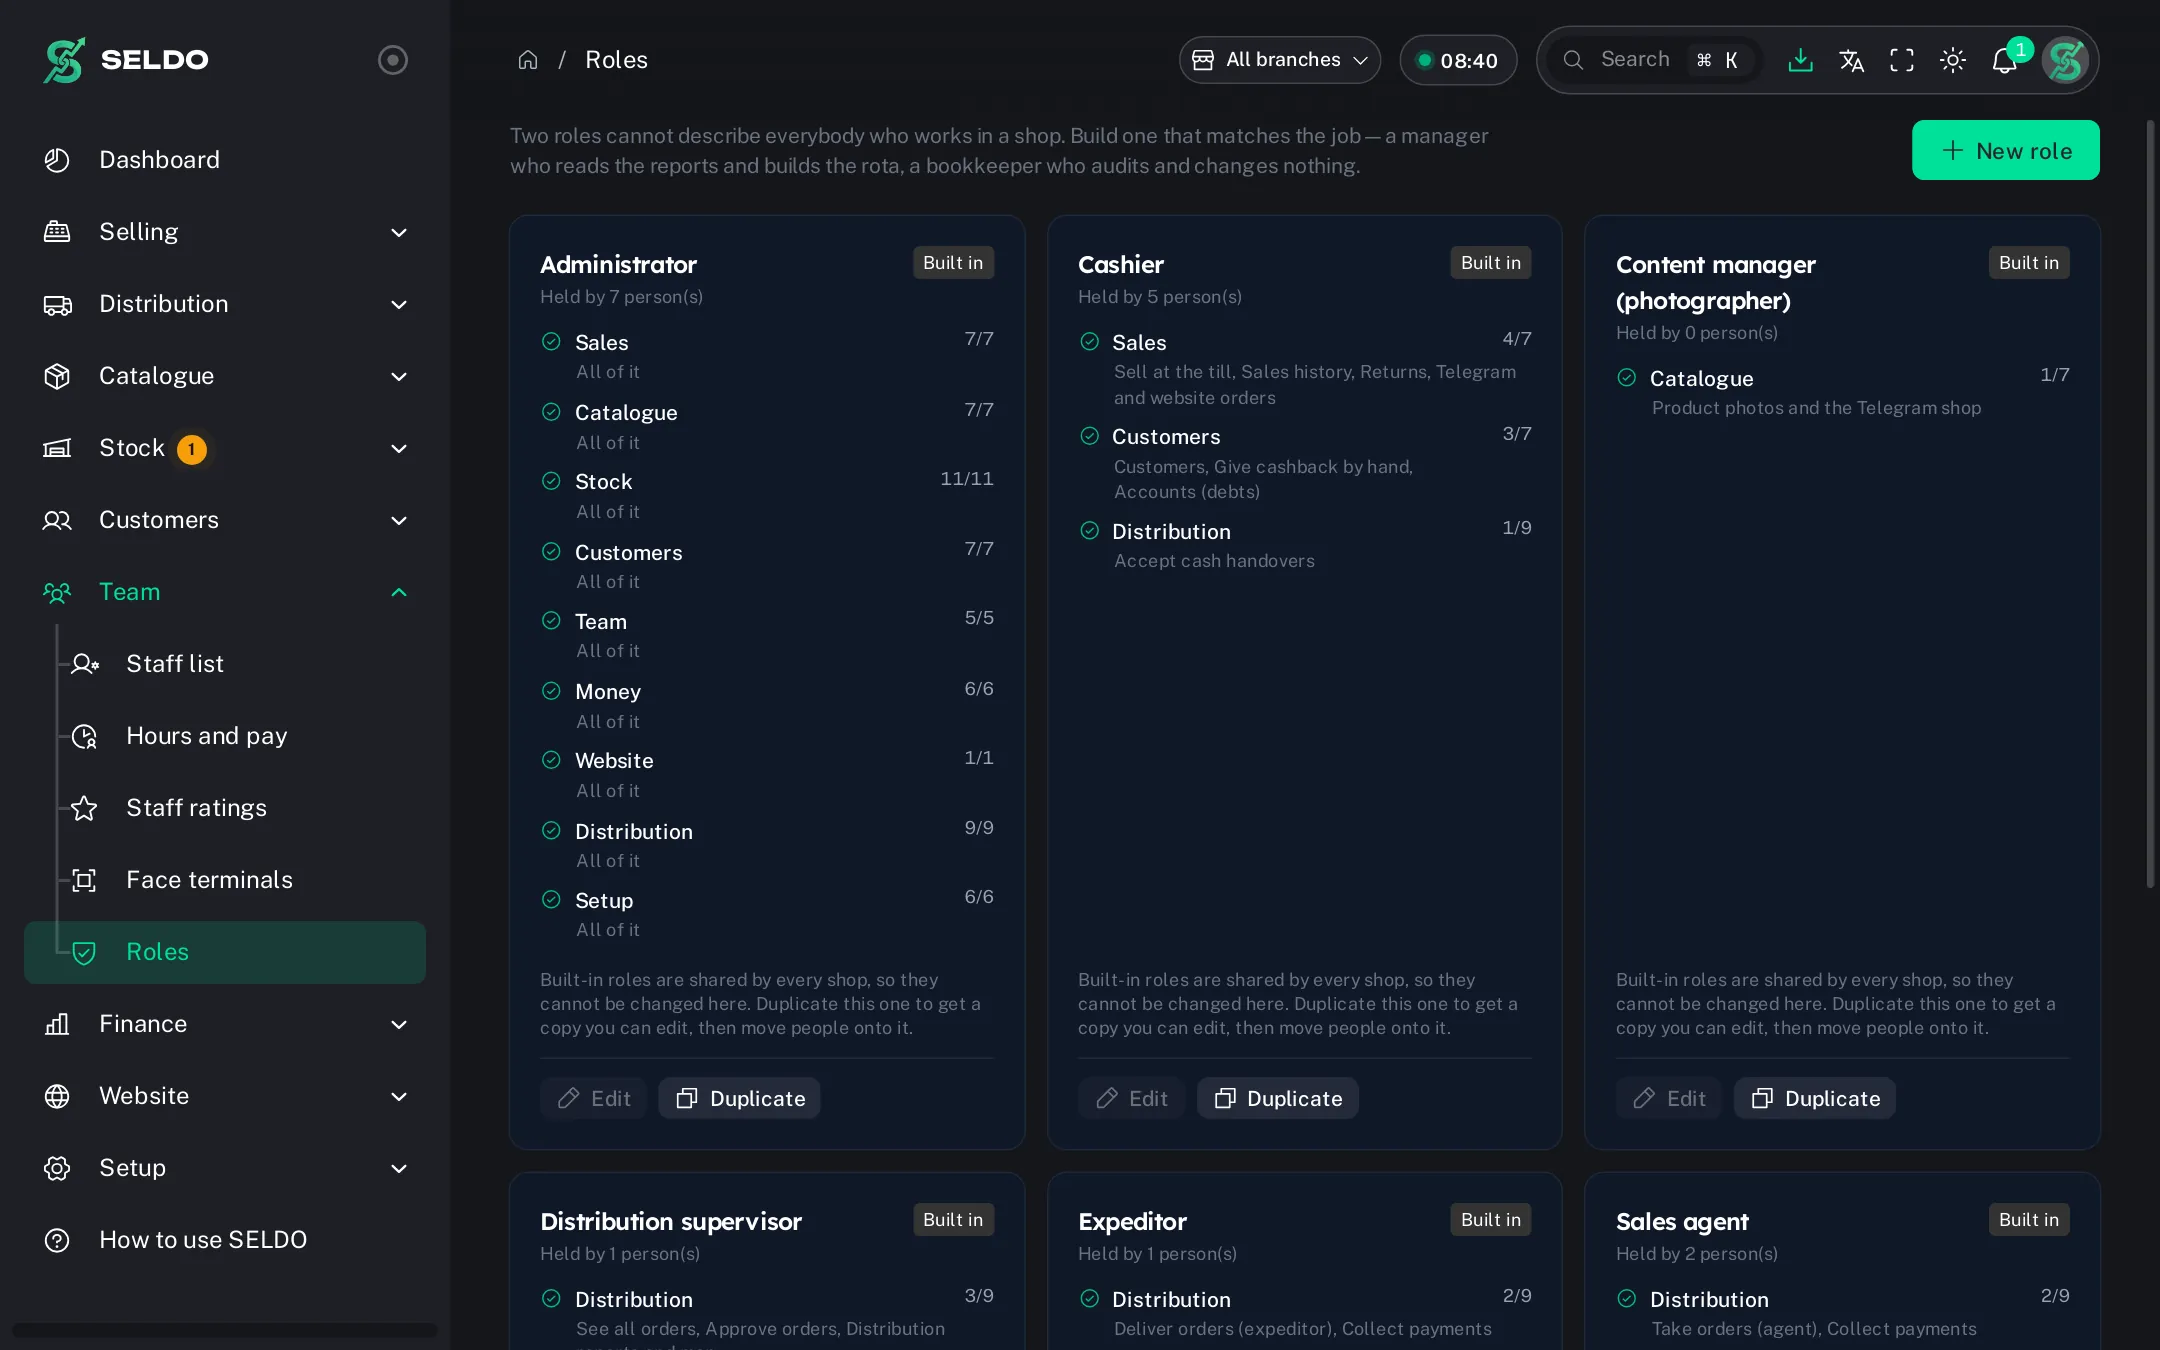This screenshot has height=1350, width=2160.
Task: Toggle the sidebar pin radio icon
Action: (x=392, y=60)
